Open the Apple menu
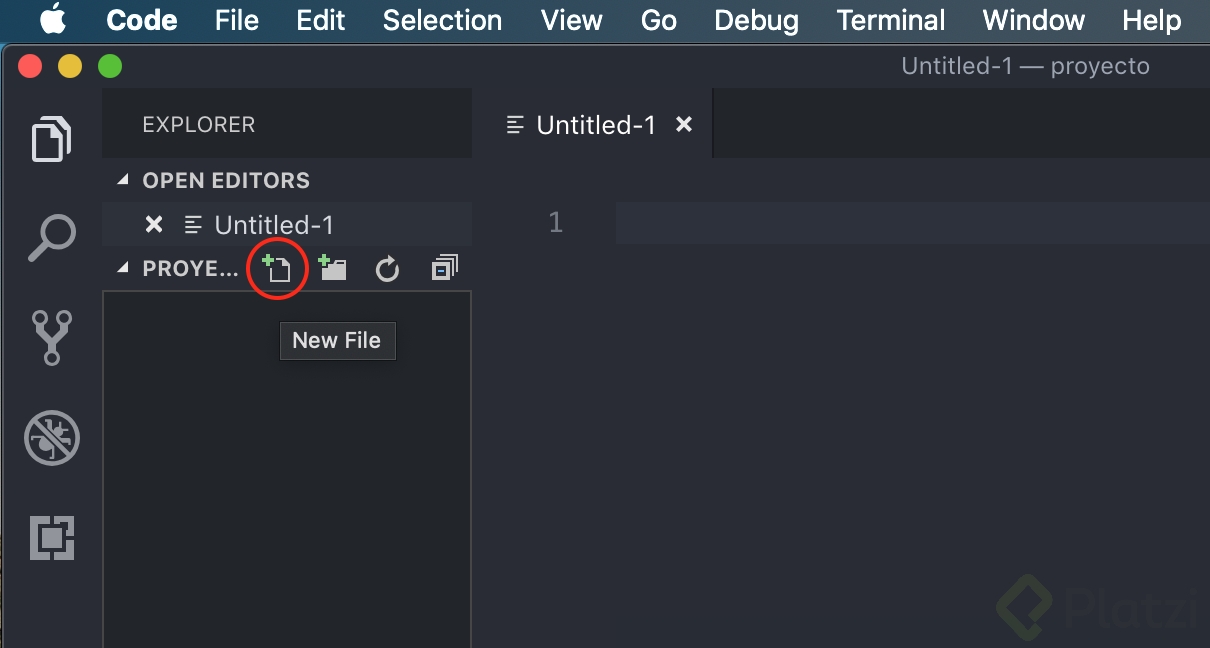Screen dimensions: 1210x648 pos(53,19)
